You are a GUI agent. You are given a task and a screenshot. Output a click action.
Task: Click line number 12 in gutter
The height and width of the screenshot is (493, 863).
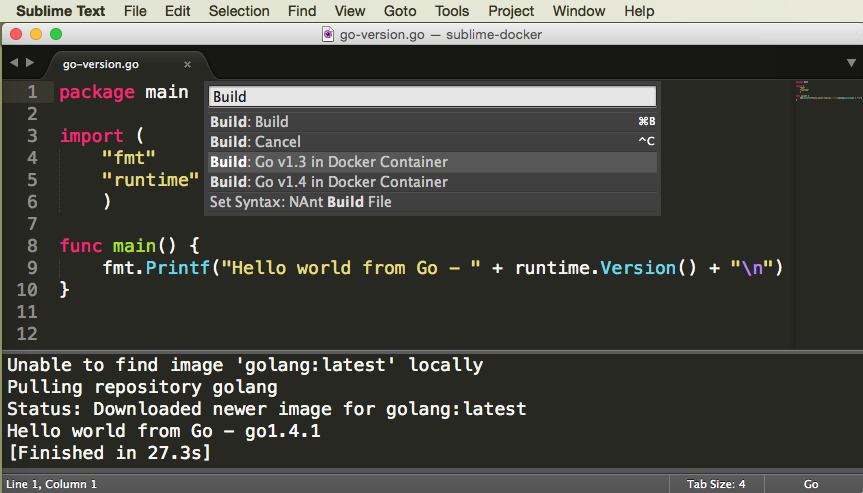point(27,334)
